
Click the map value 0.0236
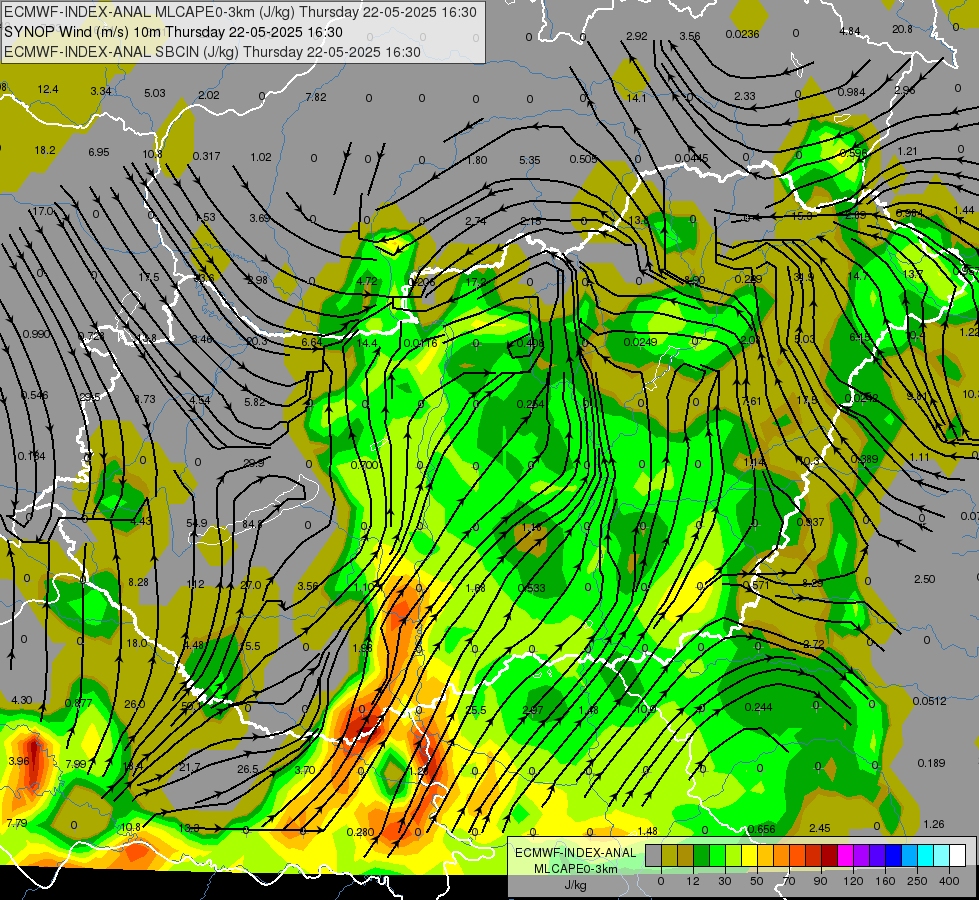point(742,34)
